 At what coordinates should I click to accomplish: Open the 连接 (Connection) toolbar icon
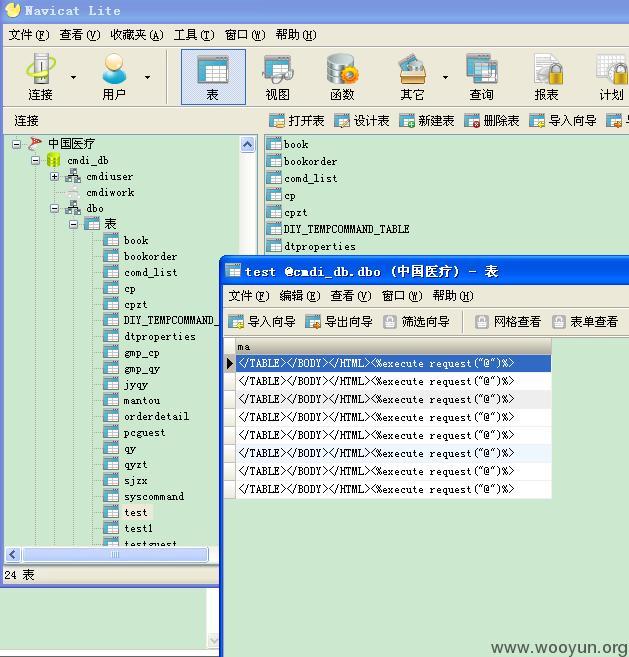pos(41,77)
